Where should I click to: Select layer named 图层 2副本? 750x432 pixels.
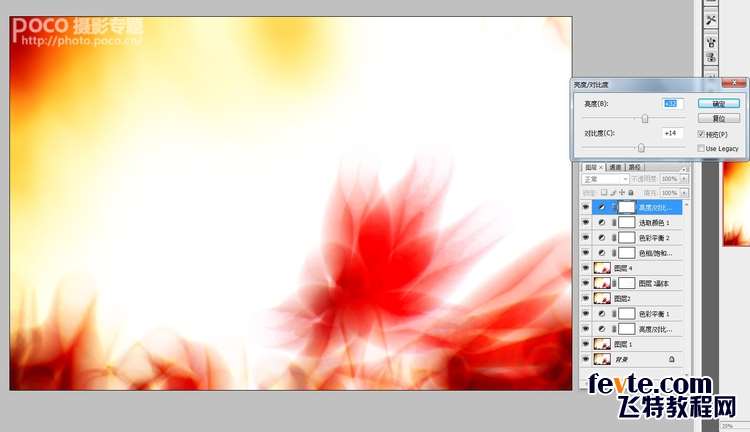[x=653, y=284]
